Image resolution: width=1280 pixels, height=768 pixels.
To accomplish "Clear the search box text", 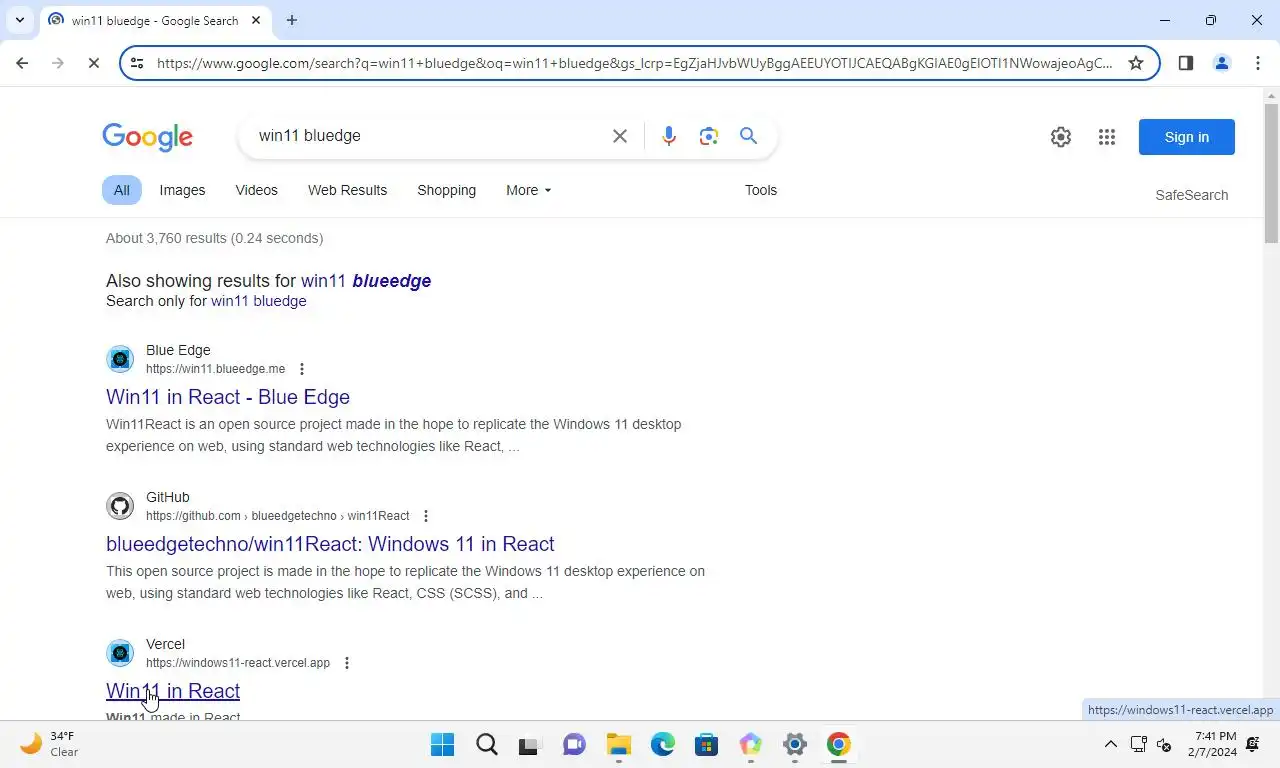I will 620,136.
